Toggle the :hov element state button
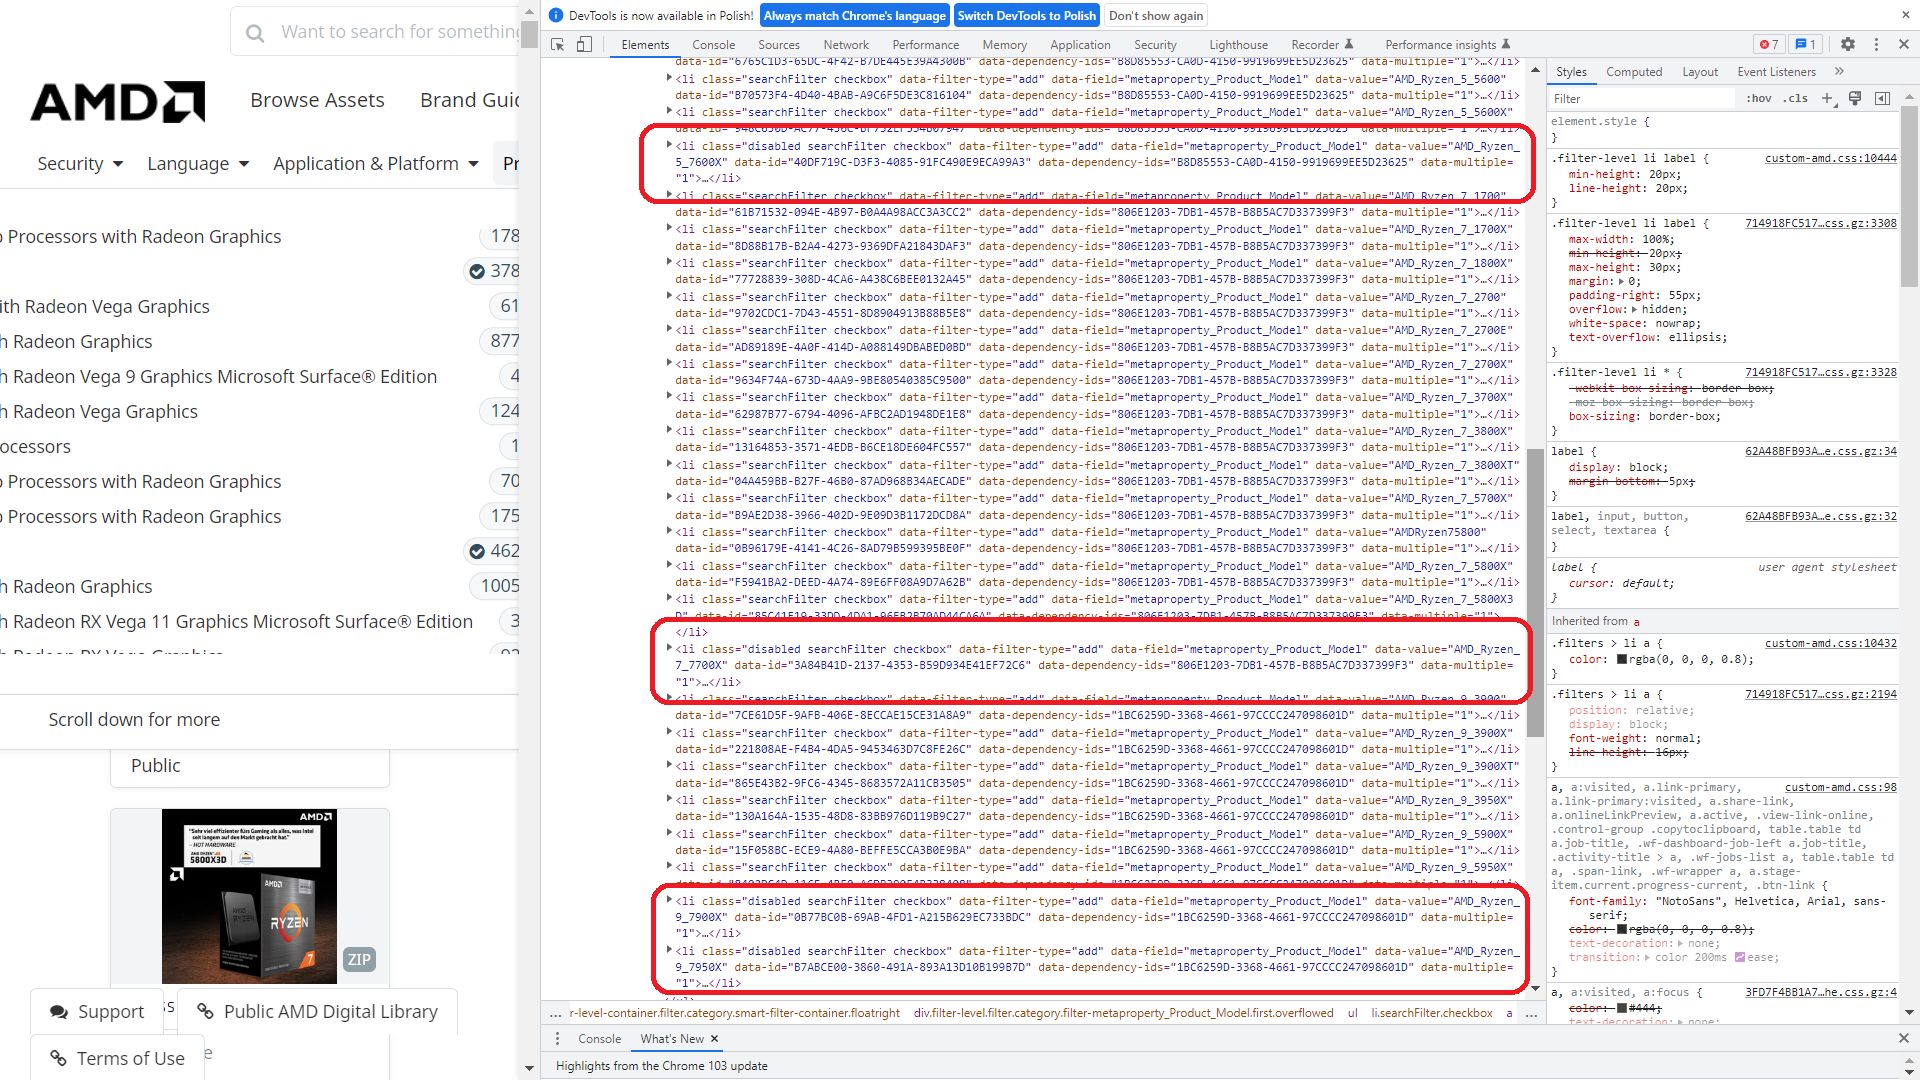 tap(1759, 98)
